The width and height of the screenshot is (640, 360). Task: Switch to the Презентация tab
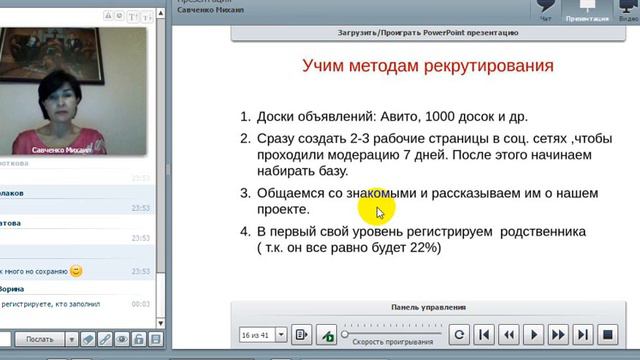coord(587,11)
